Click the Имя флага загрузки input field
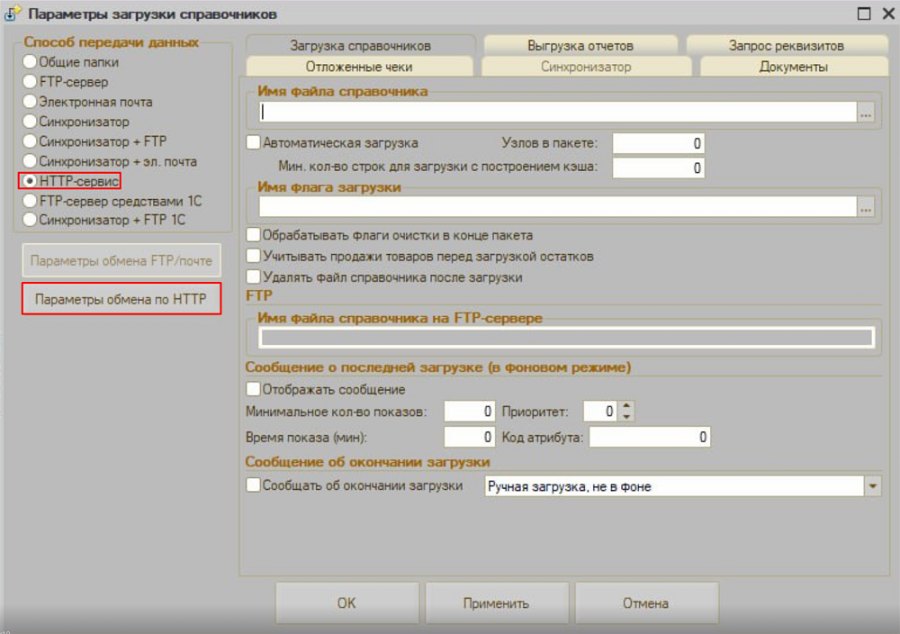Viewport: 900px width, 634px height. [557, 207]
